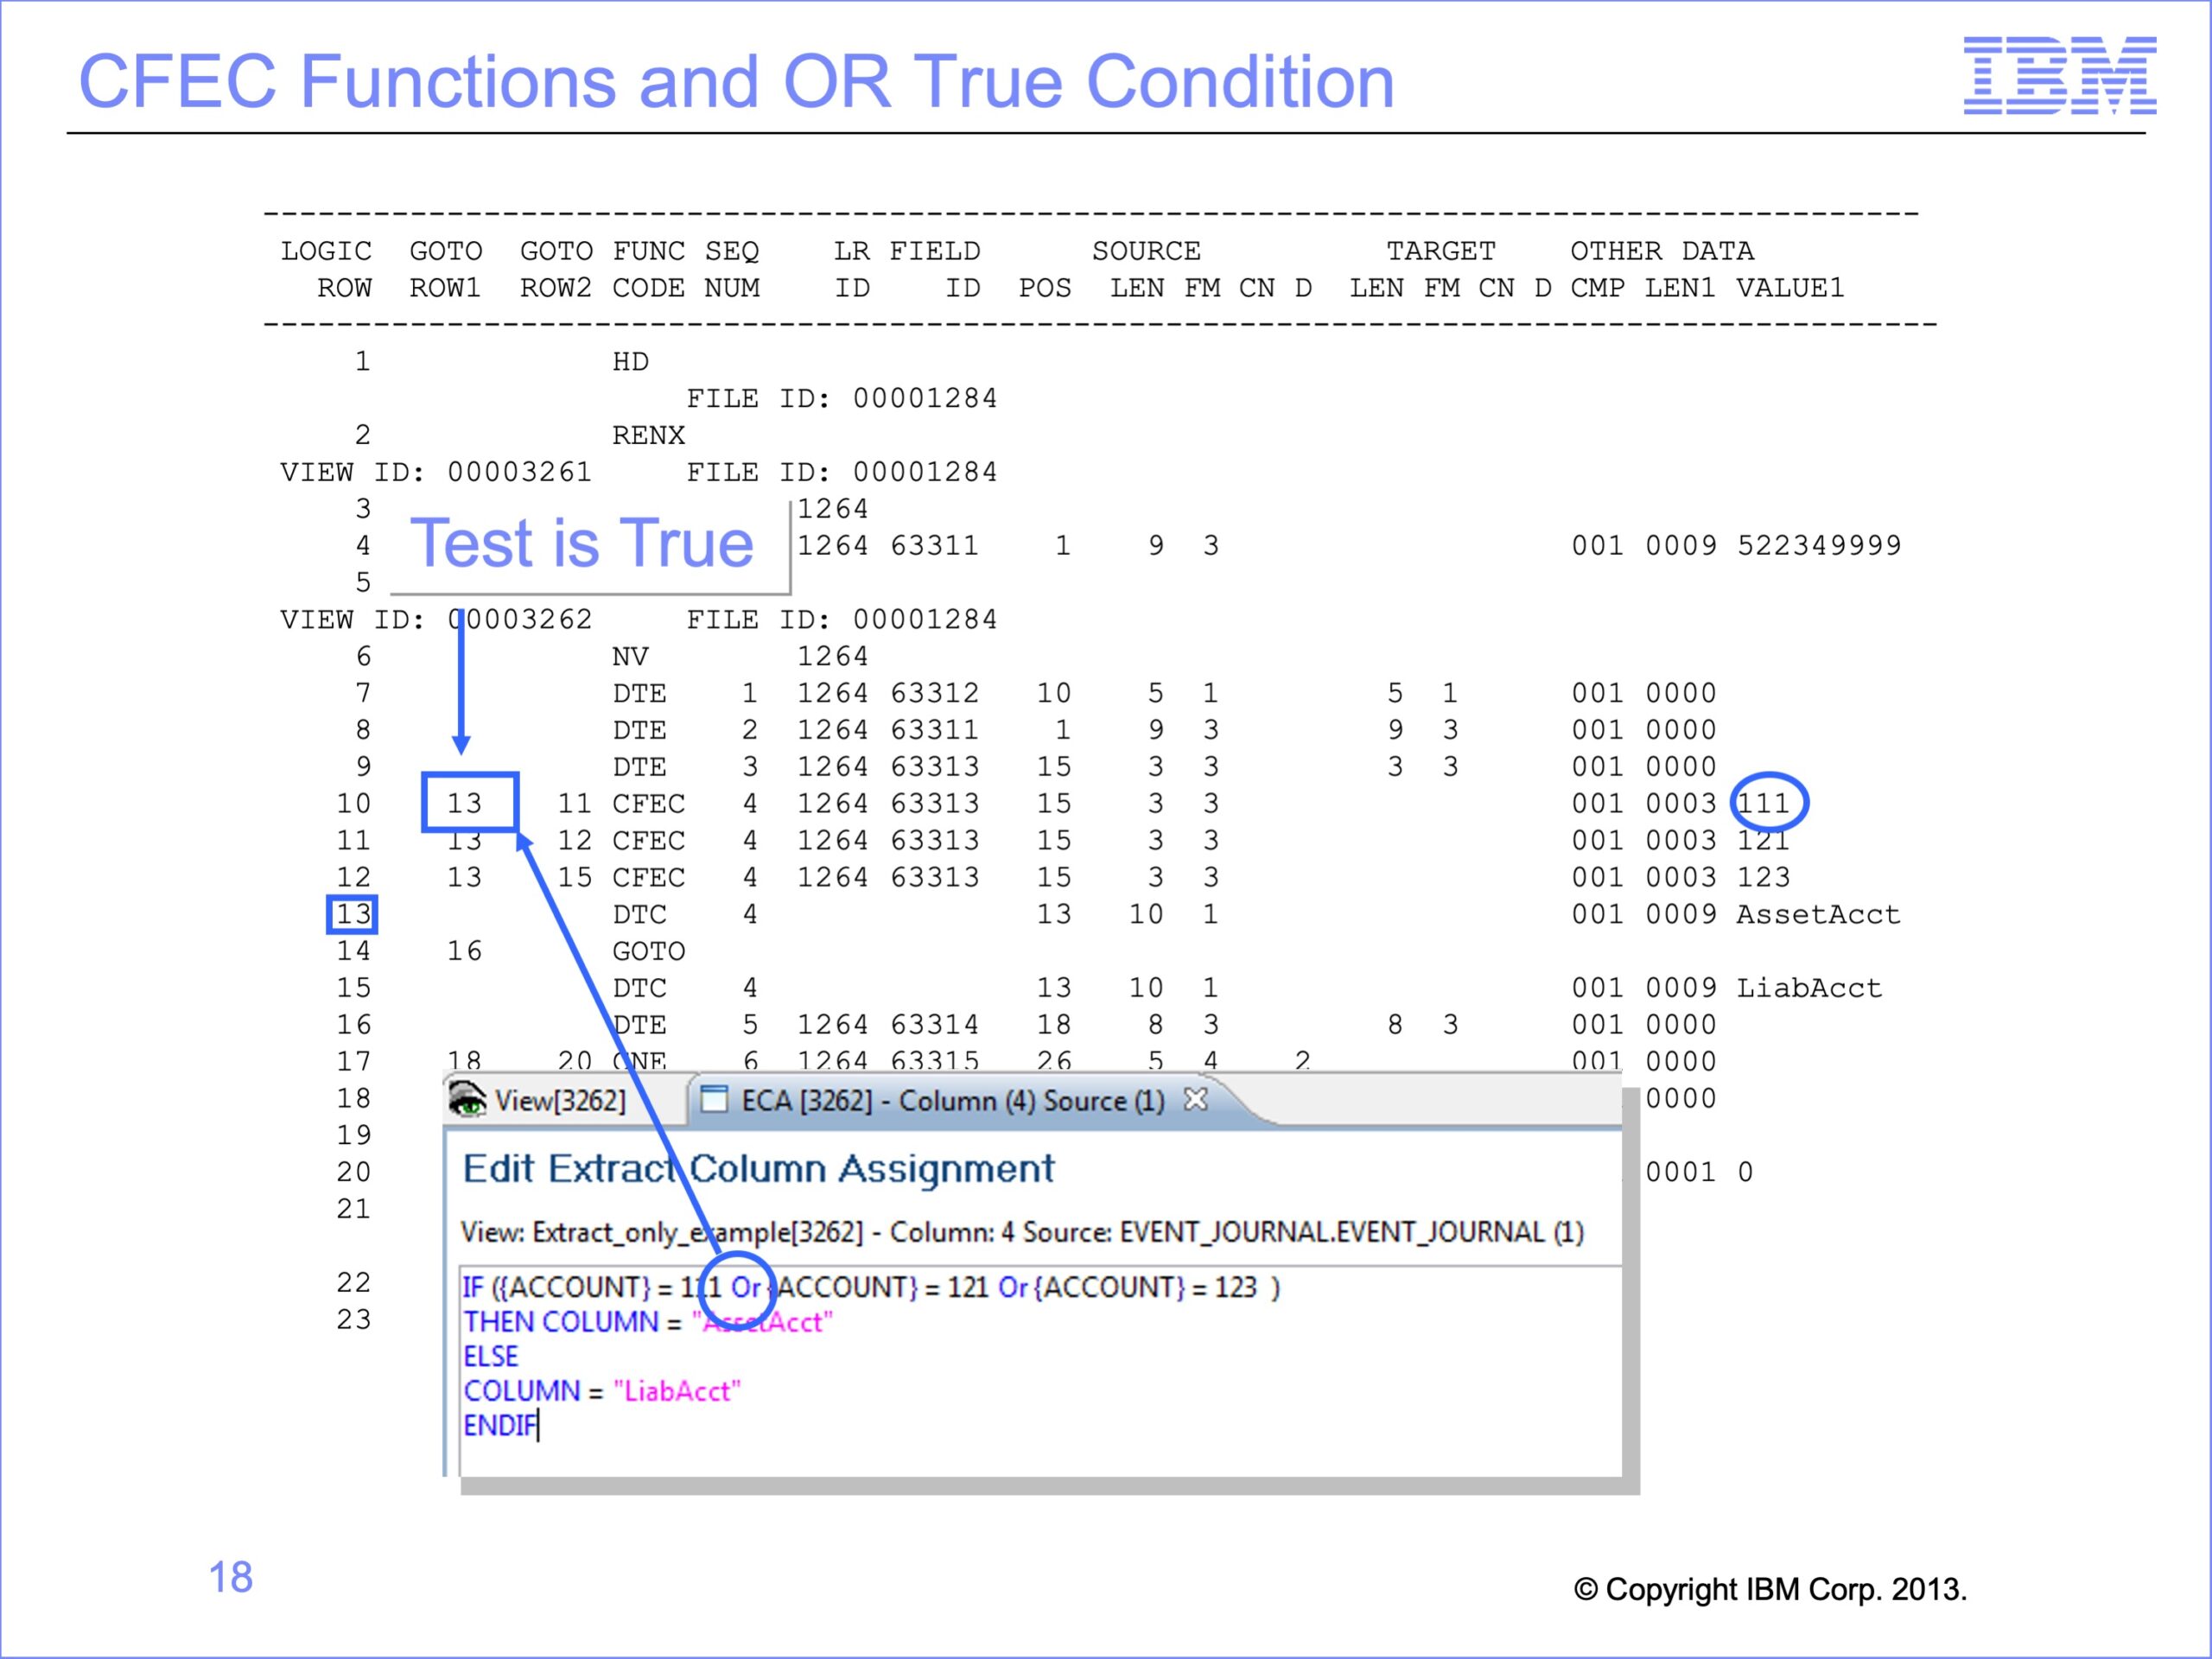The height and width of the screenshot is (1659, 2212).
Task: Click the POS column header
Action: click(x=1045, y=288)
